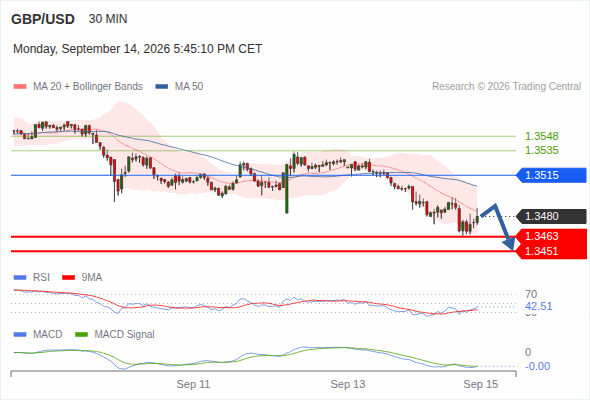The width and height of the screenshot is (590, 400).
Task: Click the red 1.3463 support price tag
Action: (552, 236)
